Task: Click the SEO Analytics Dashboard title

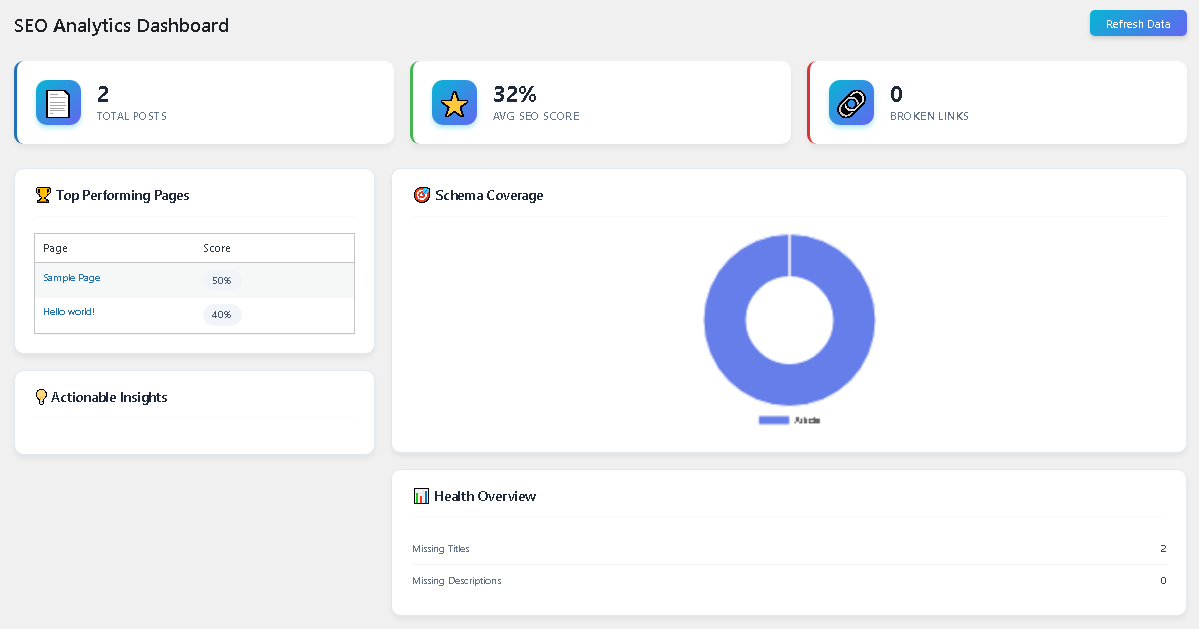Action: click(x=121, y=25)
